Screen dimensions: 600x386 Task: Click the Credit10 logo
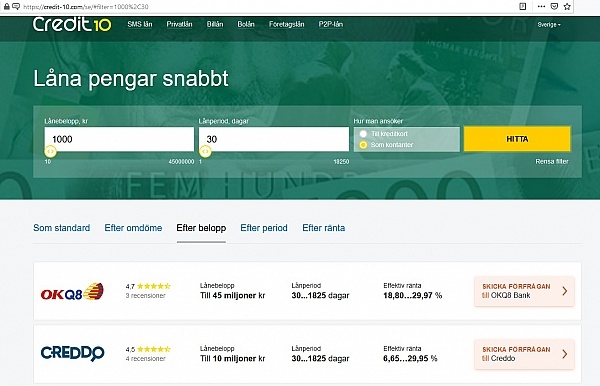[72, 24]
